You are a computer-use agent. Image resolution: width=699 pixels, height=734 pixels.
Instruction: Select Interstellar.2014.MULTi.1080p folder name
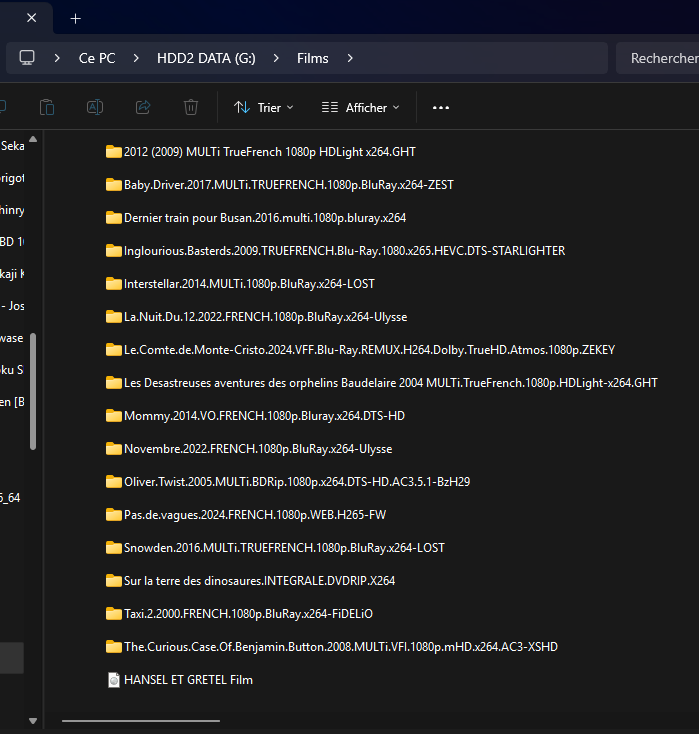tap(249, 284)
